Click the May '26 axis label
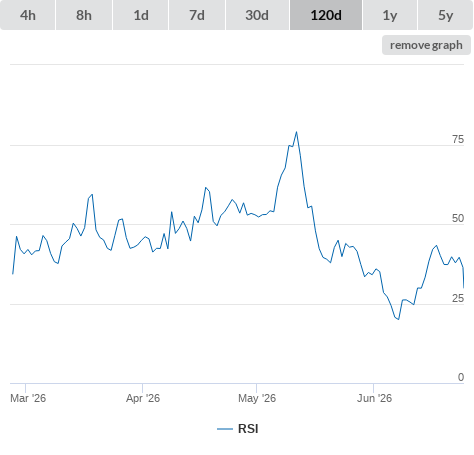The height and width of the screenshot is (455, 474). (257, 398)
